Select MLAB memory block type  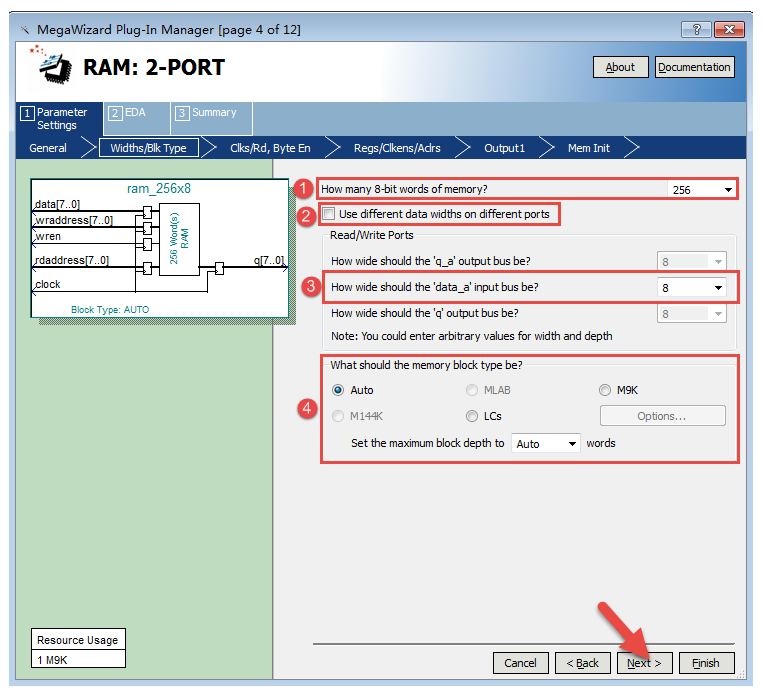(472, 390)
